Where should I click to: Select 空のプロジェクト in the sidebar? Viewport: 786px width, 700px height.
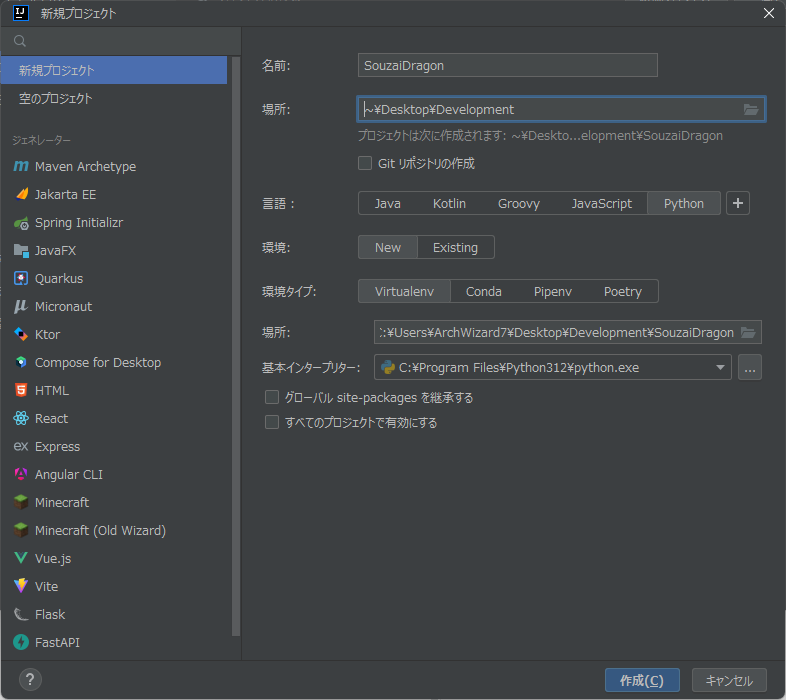pos(114,98)
